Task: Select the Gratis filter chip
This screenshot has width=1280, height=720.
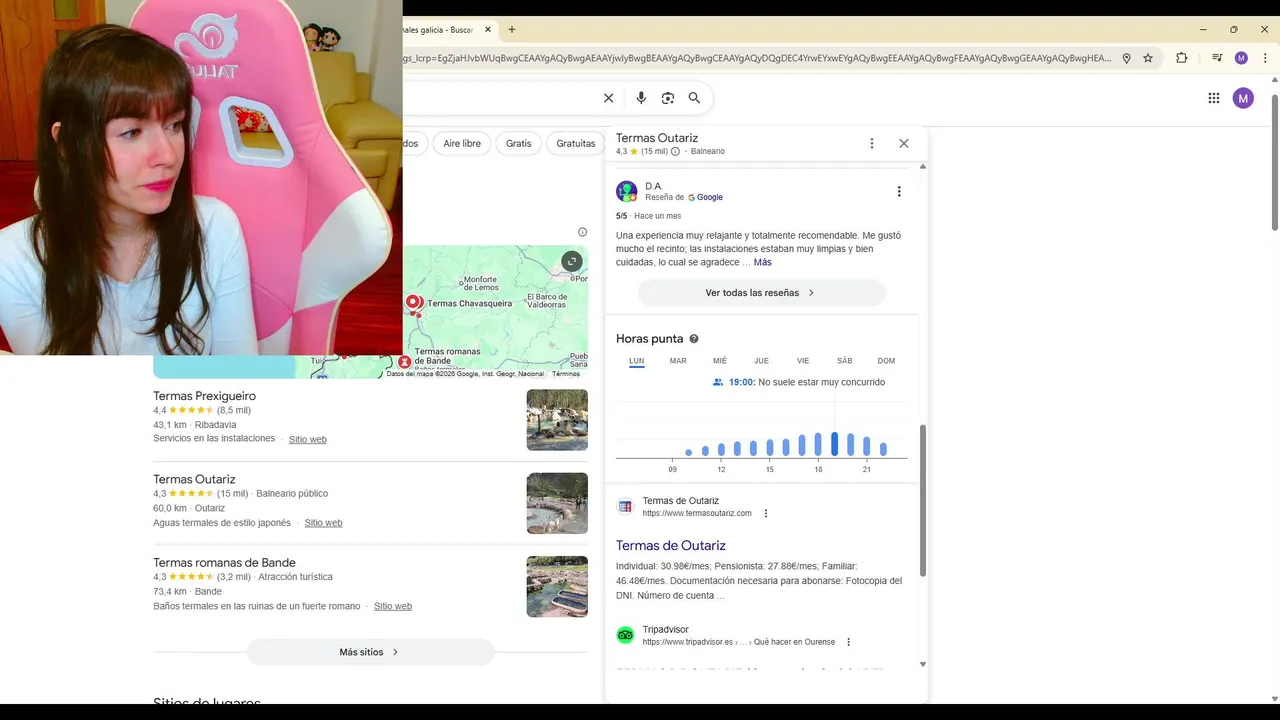Action: (519, 143)
